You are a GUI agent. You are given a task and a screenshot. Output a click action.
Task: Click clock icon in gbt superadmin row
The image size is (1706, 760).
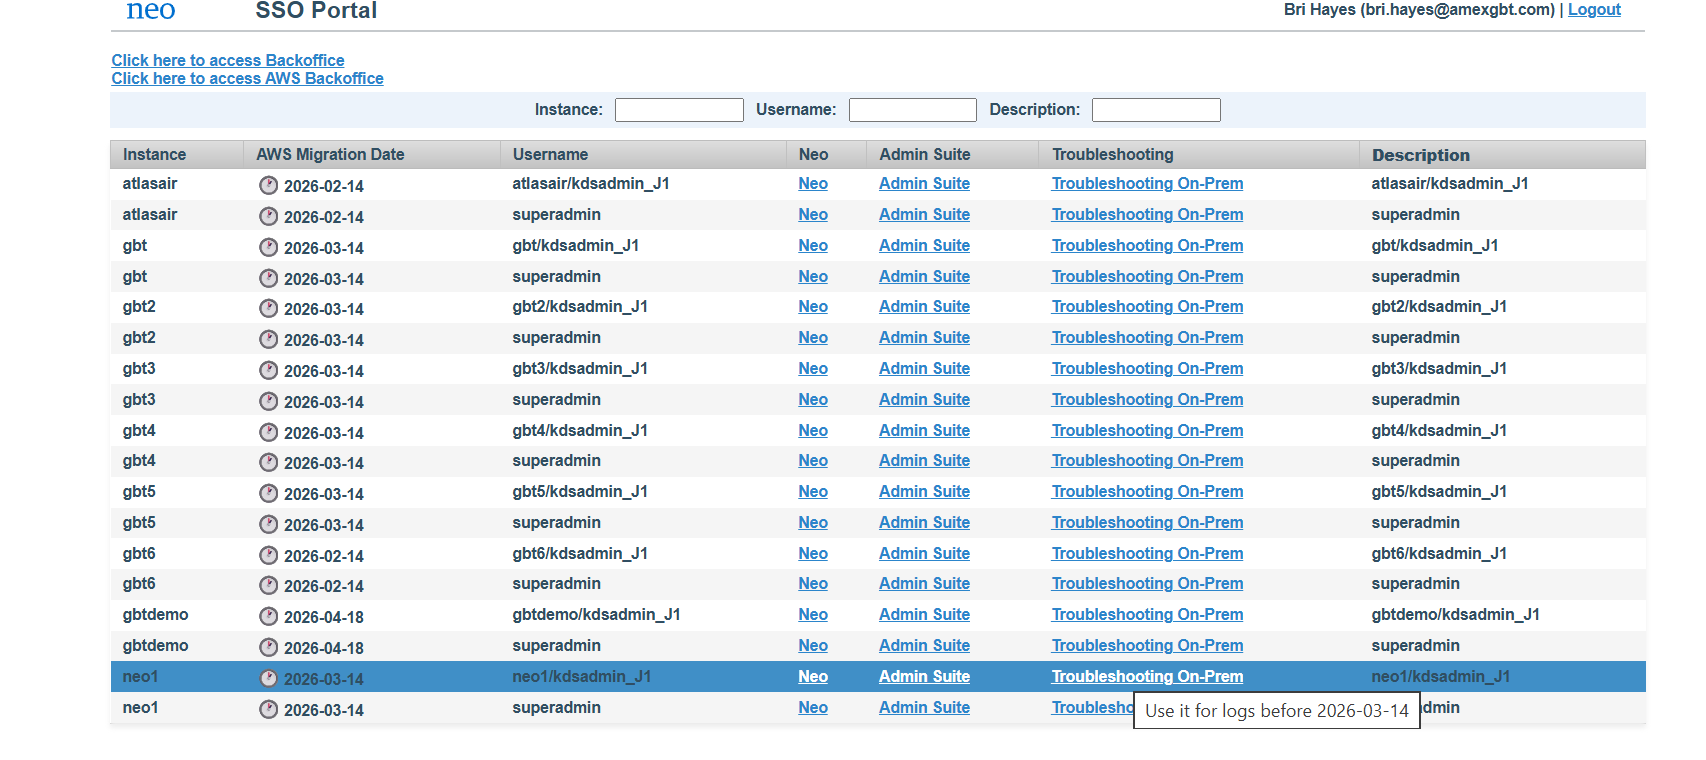click(268, 278)
